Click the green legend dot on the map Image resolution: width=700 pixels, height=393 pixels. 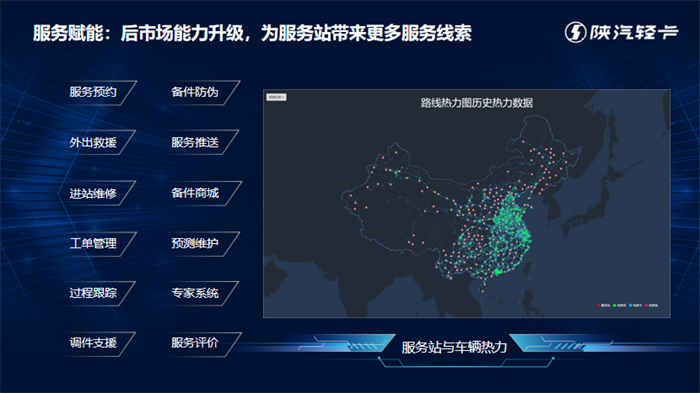pos(615,305)
